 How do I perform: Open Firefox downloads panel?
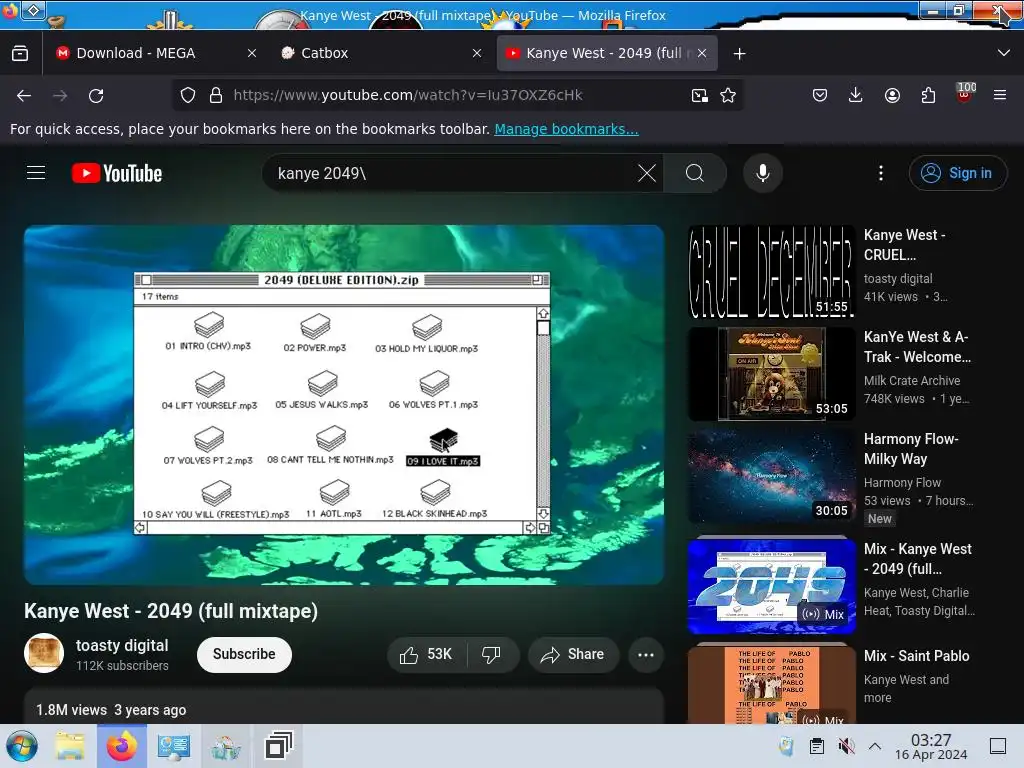pos(856,95)
